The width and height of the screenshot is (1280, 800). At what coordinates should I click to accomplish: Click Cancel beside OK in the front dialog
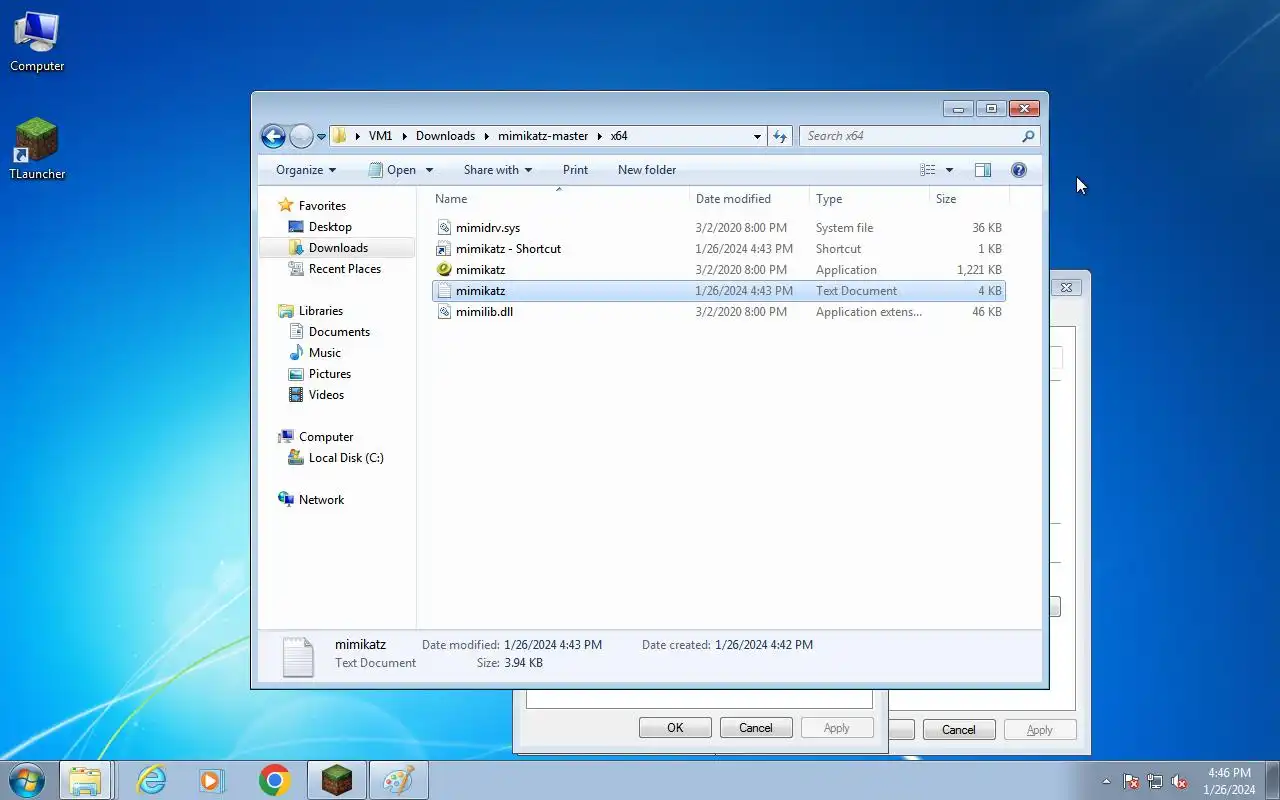(x=756, y=728)
